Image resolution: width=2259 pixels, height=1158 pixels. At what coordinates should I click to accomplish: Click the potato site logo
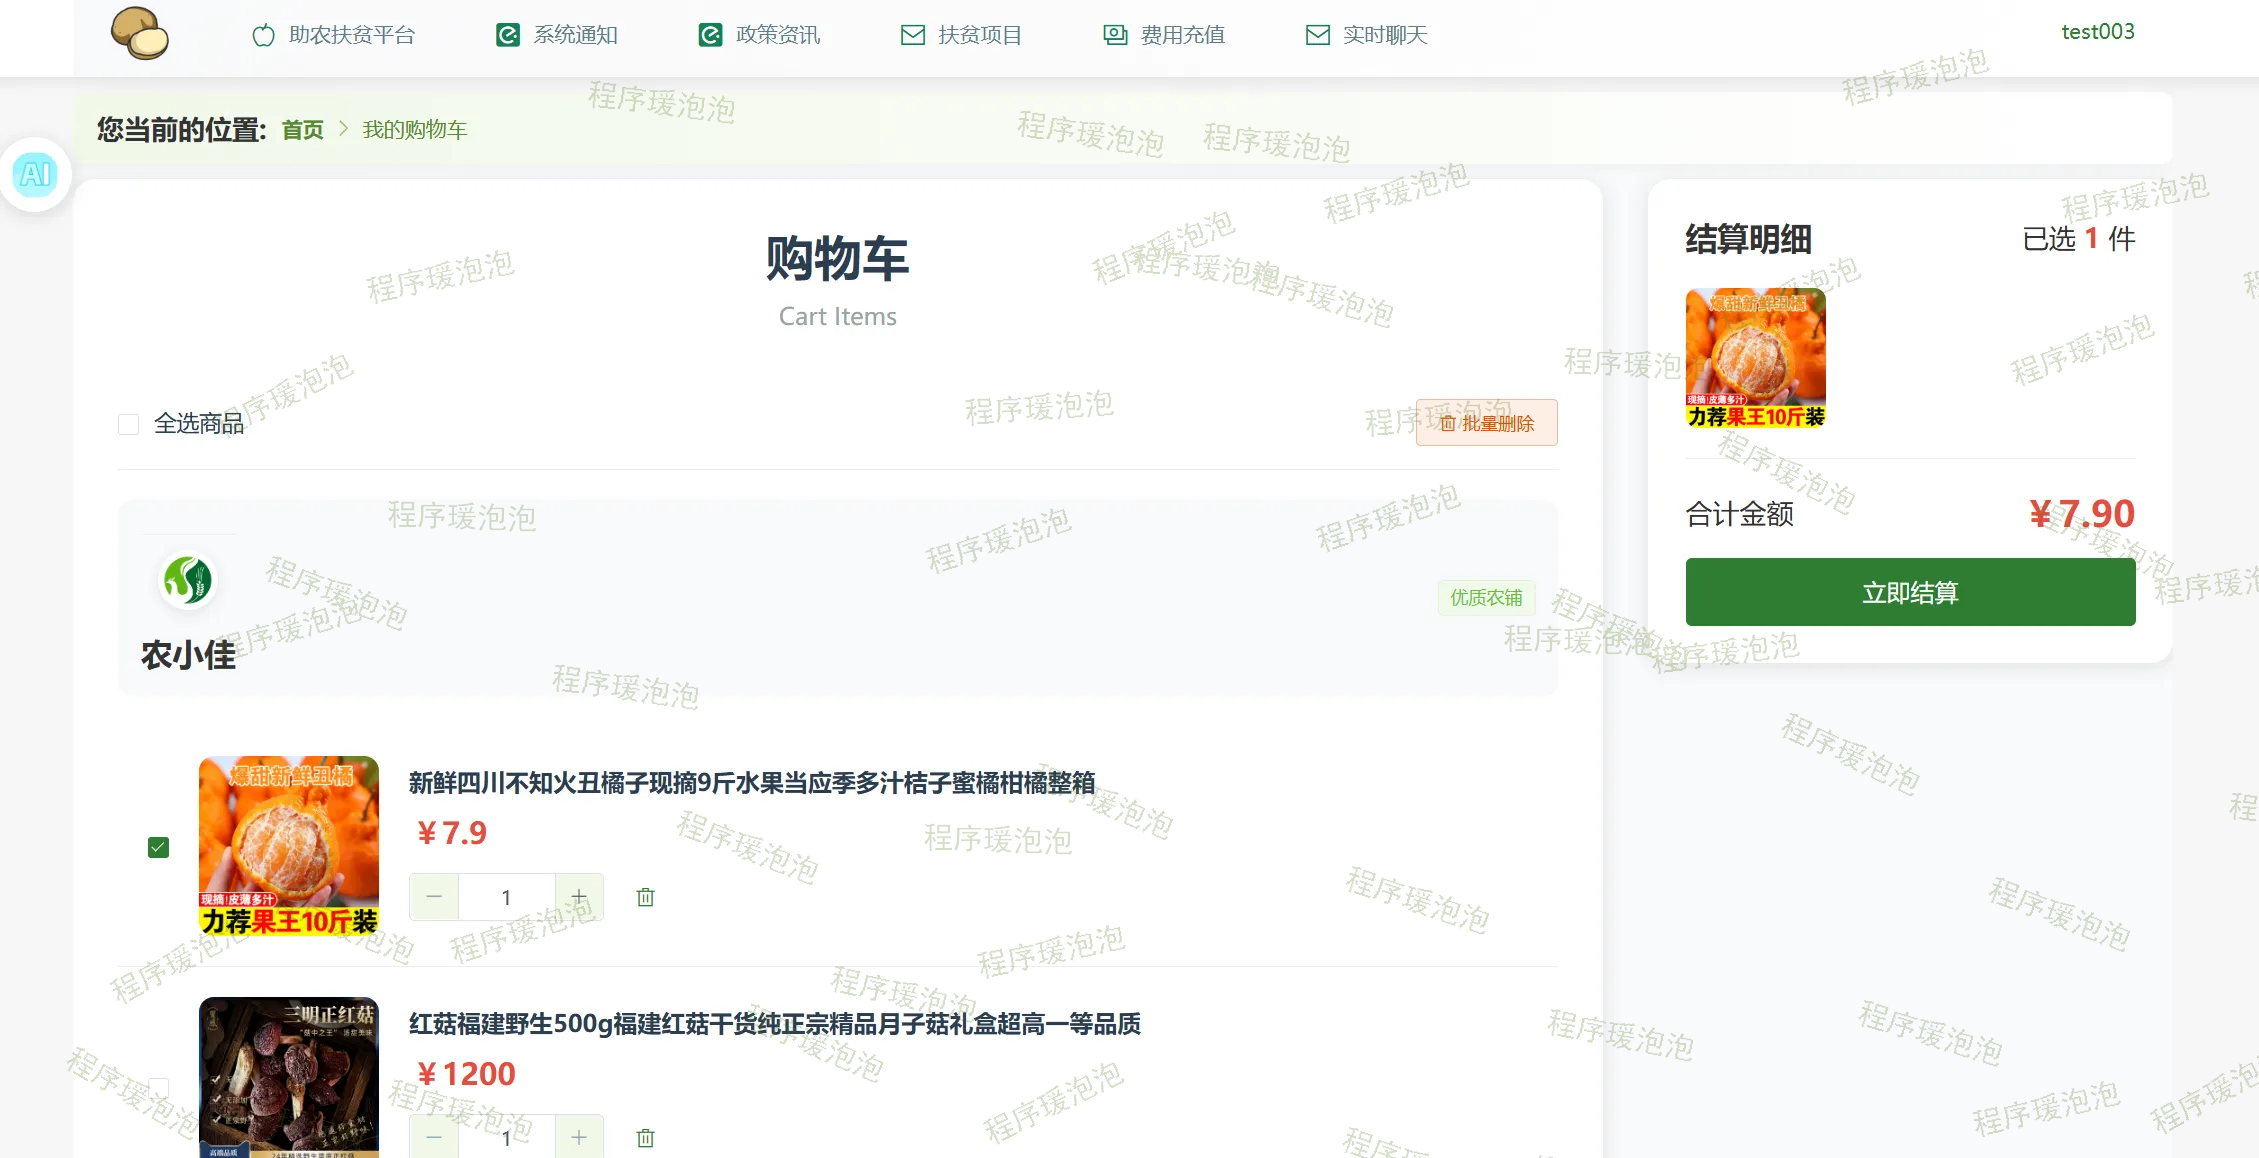tap(139, 34)
